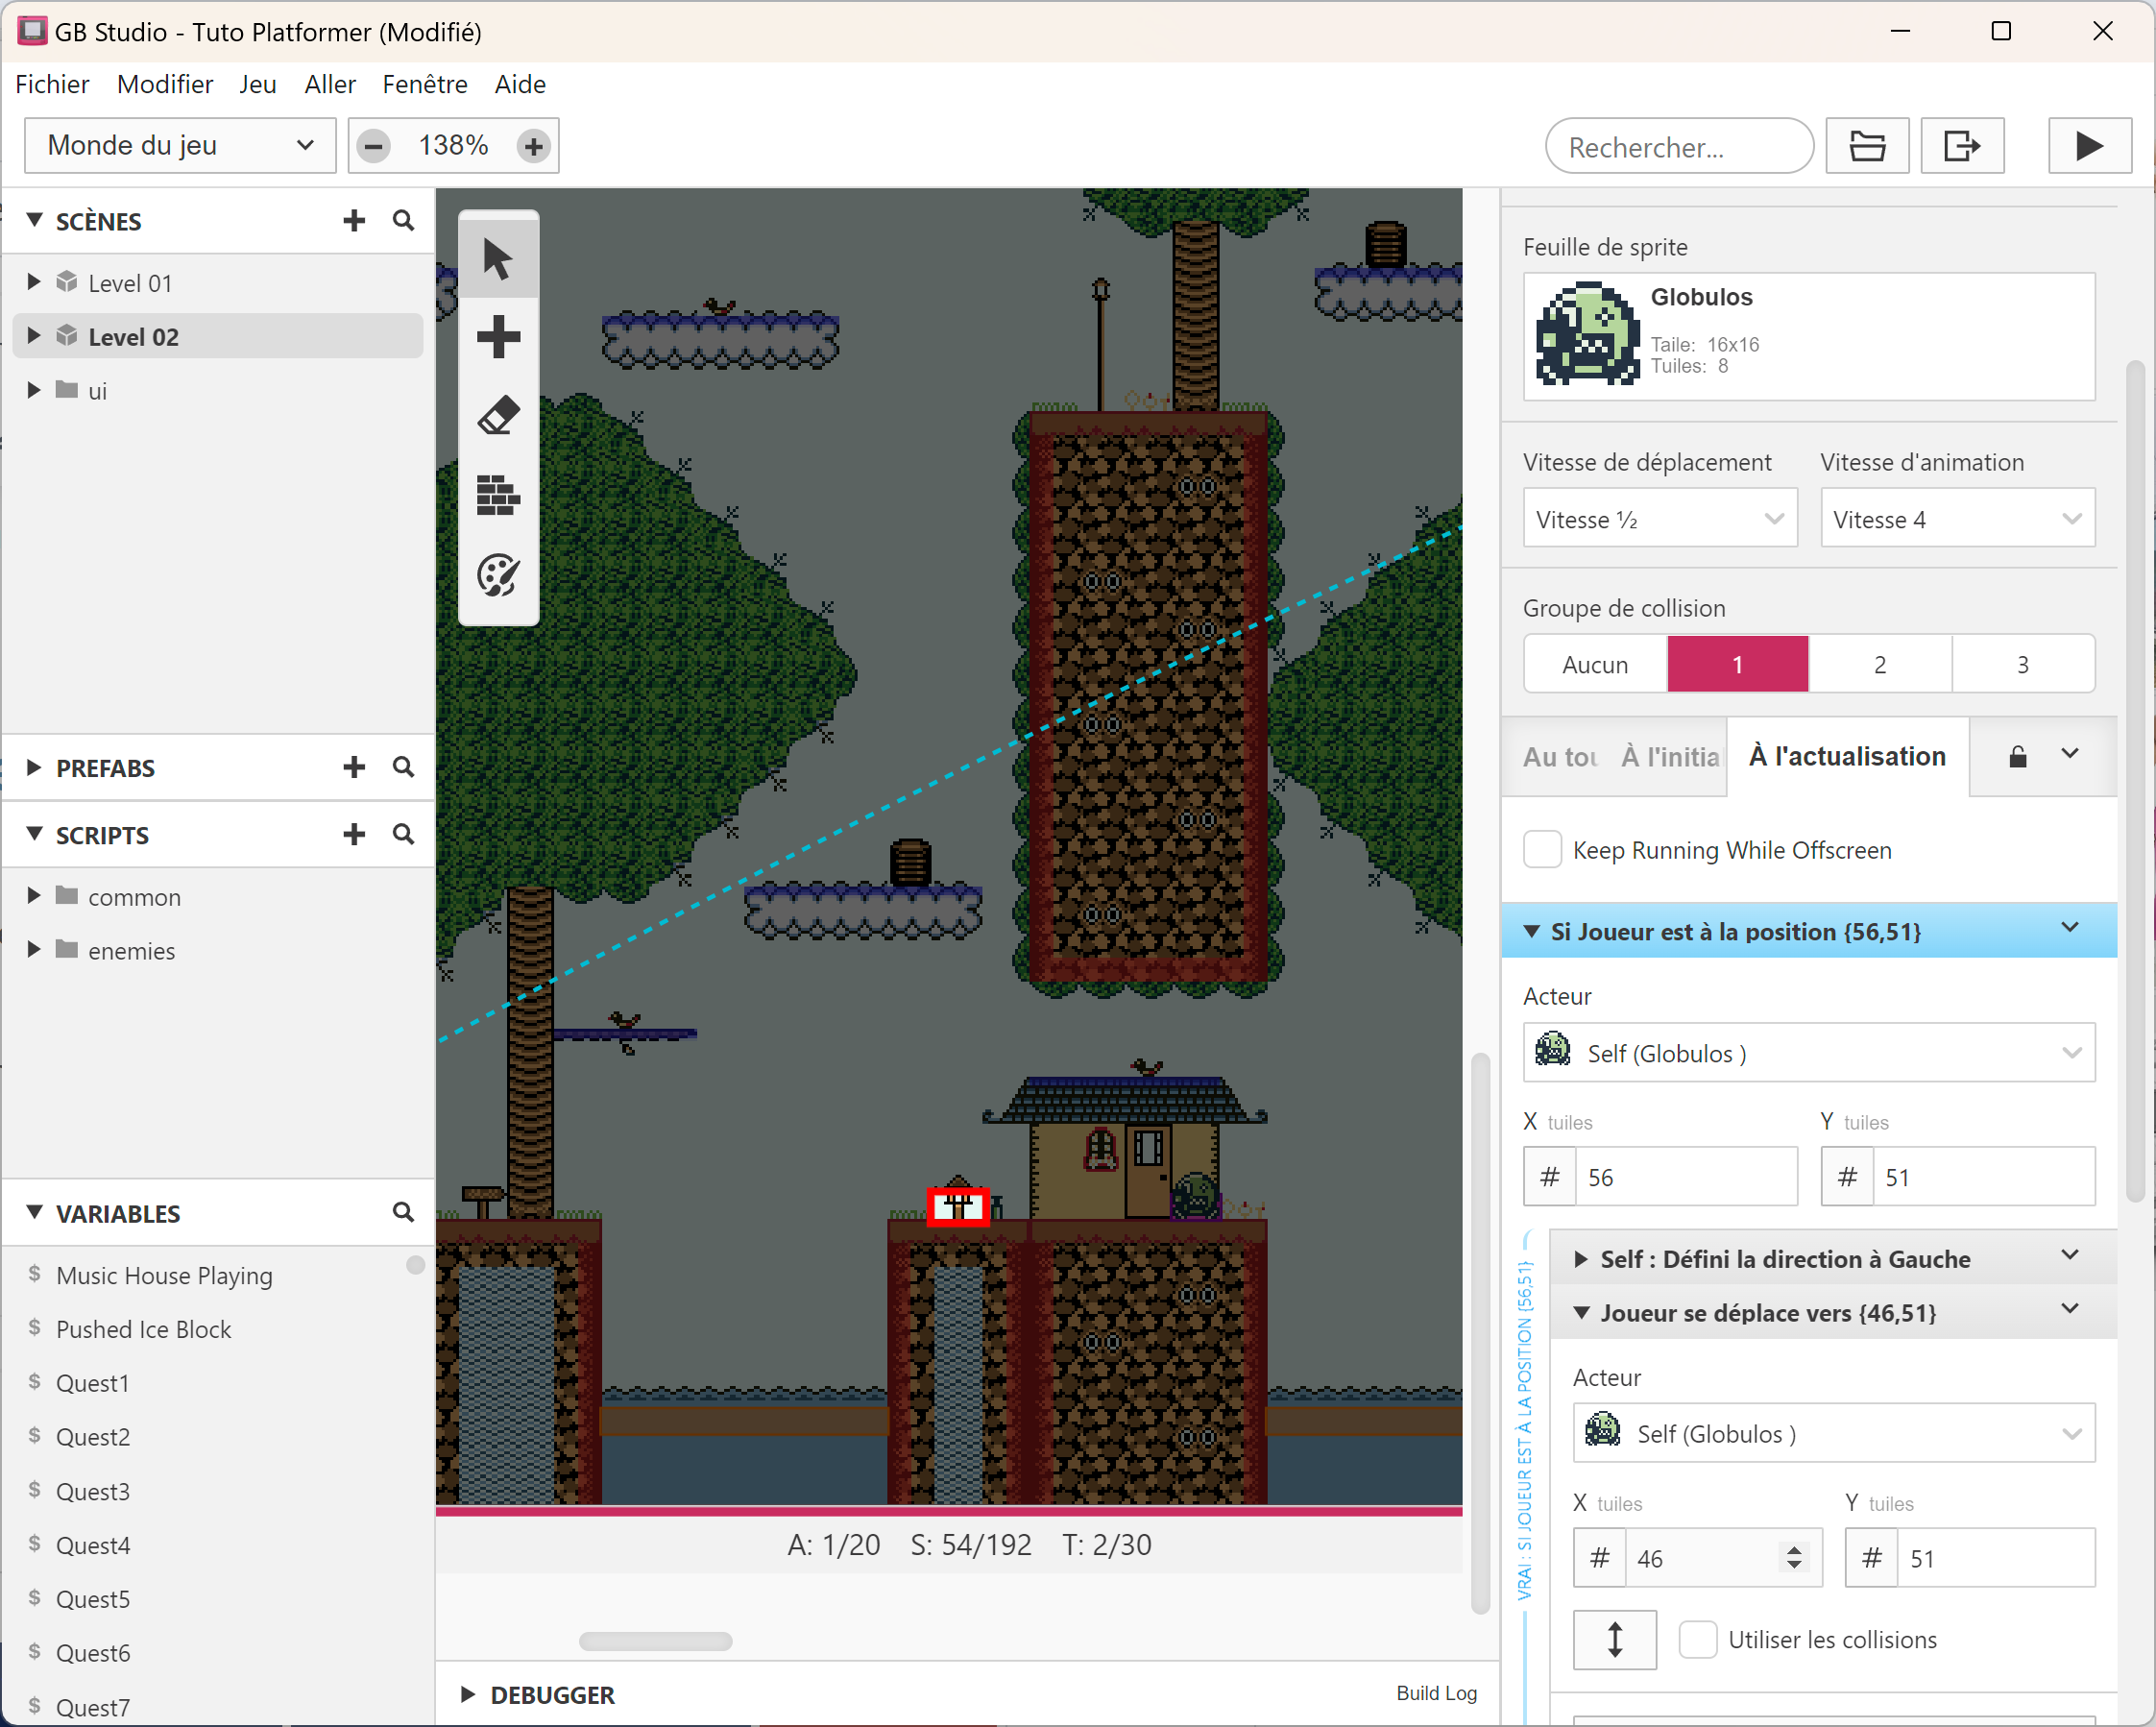
Task: Set collision group to 2
Action: (1879, 664)
